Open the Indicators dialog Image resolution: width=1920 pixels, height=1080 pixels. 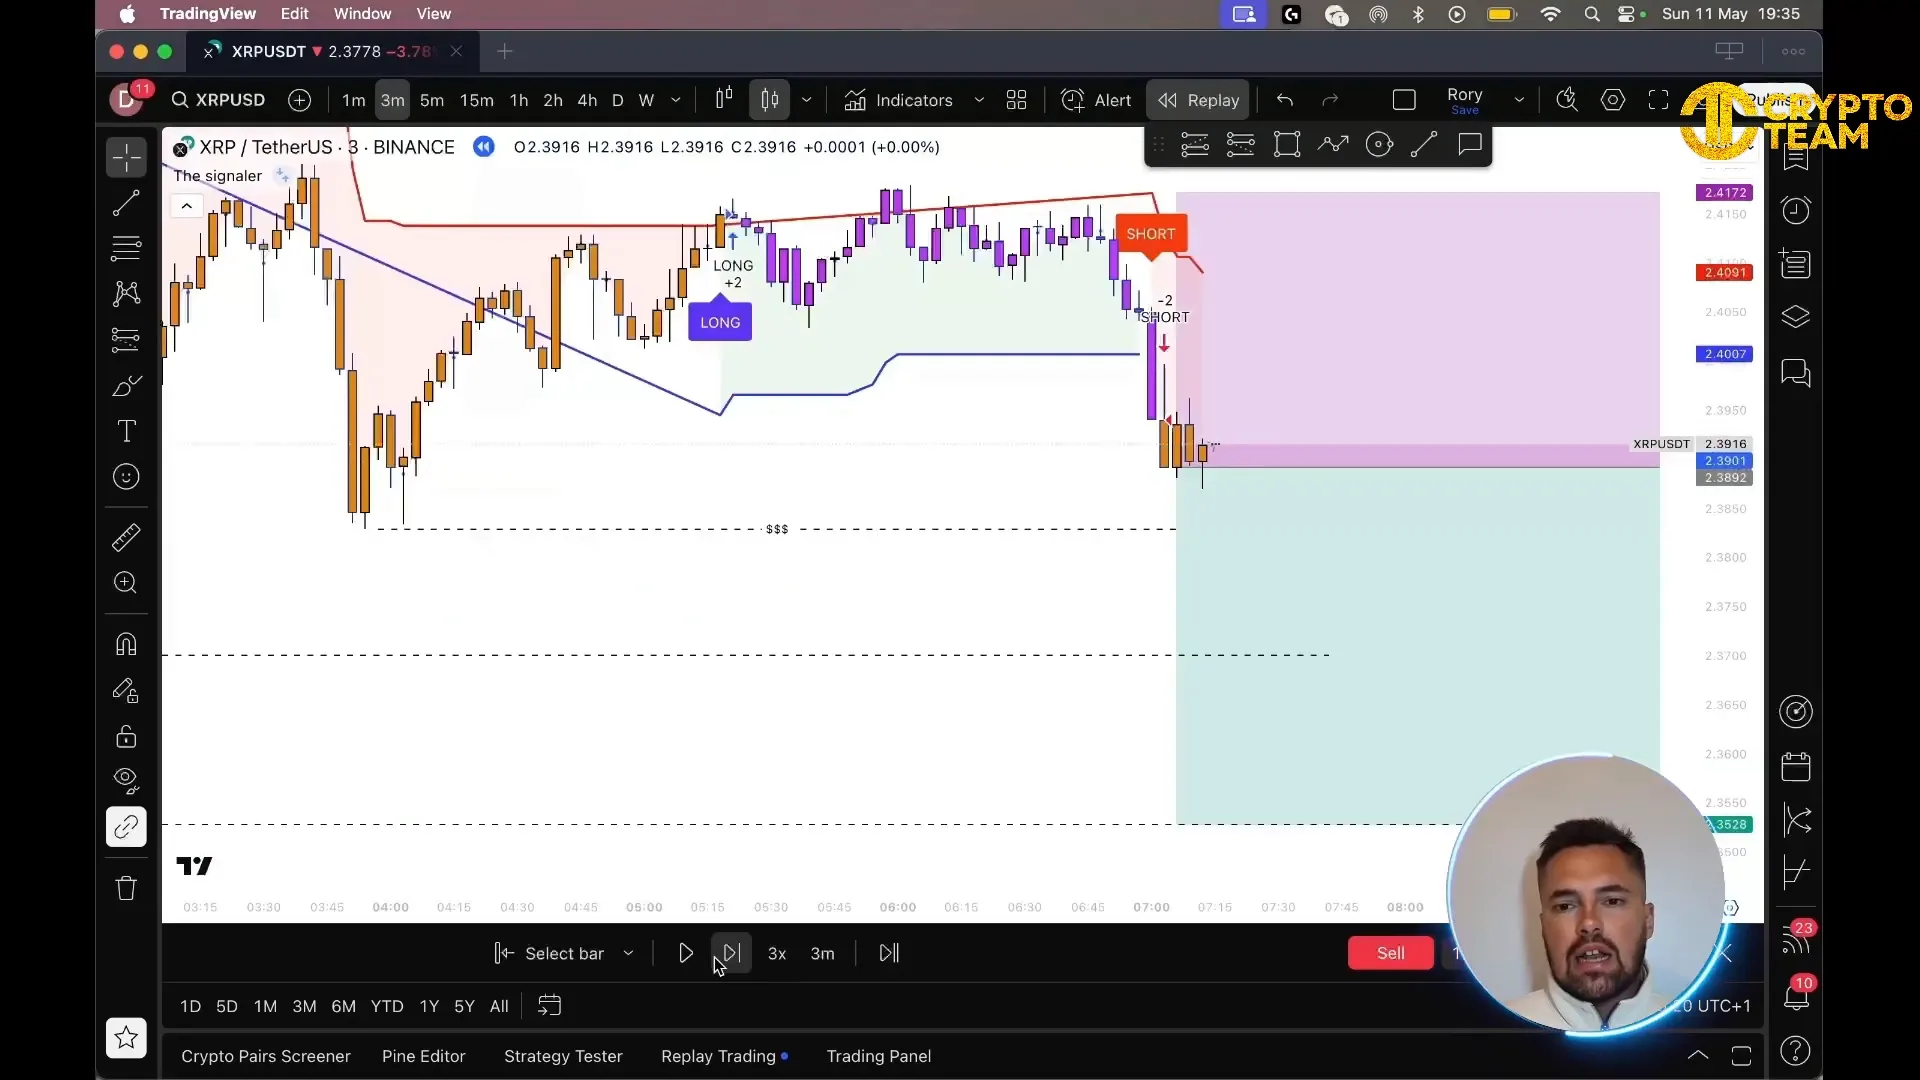click(899, 100)
